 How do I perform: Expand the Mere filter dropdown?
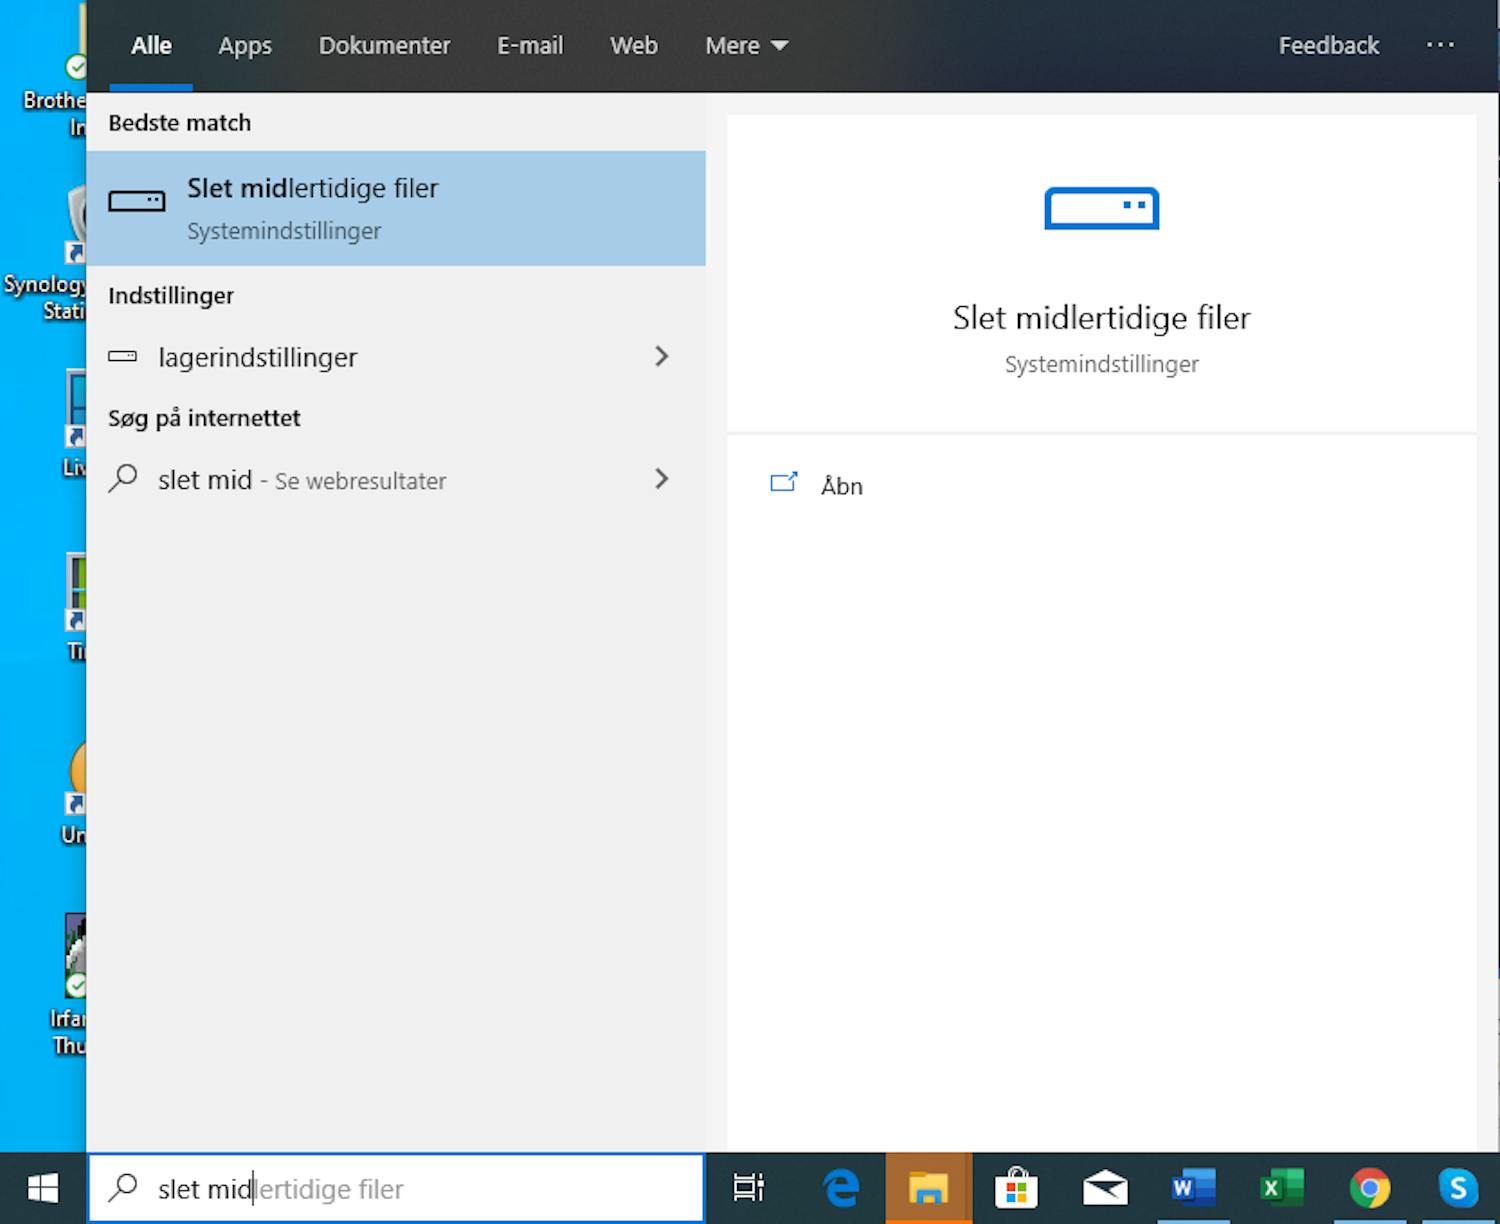(746, 45)
